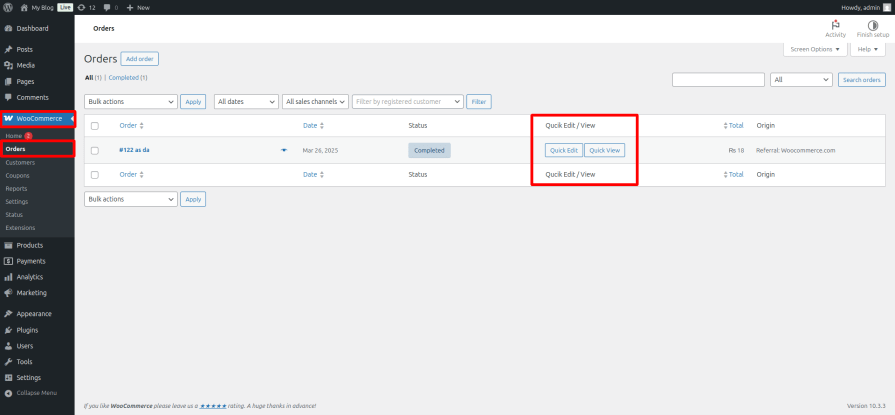Open WooCommerce Orders submenu item
Screen dimensions: 895x415
tap(15, 149)
